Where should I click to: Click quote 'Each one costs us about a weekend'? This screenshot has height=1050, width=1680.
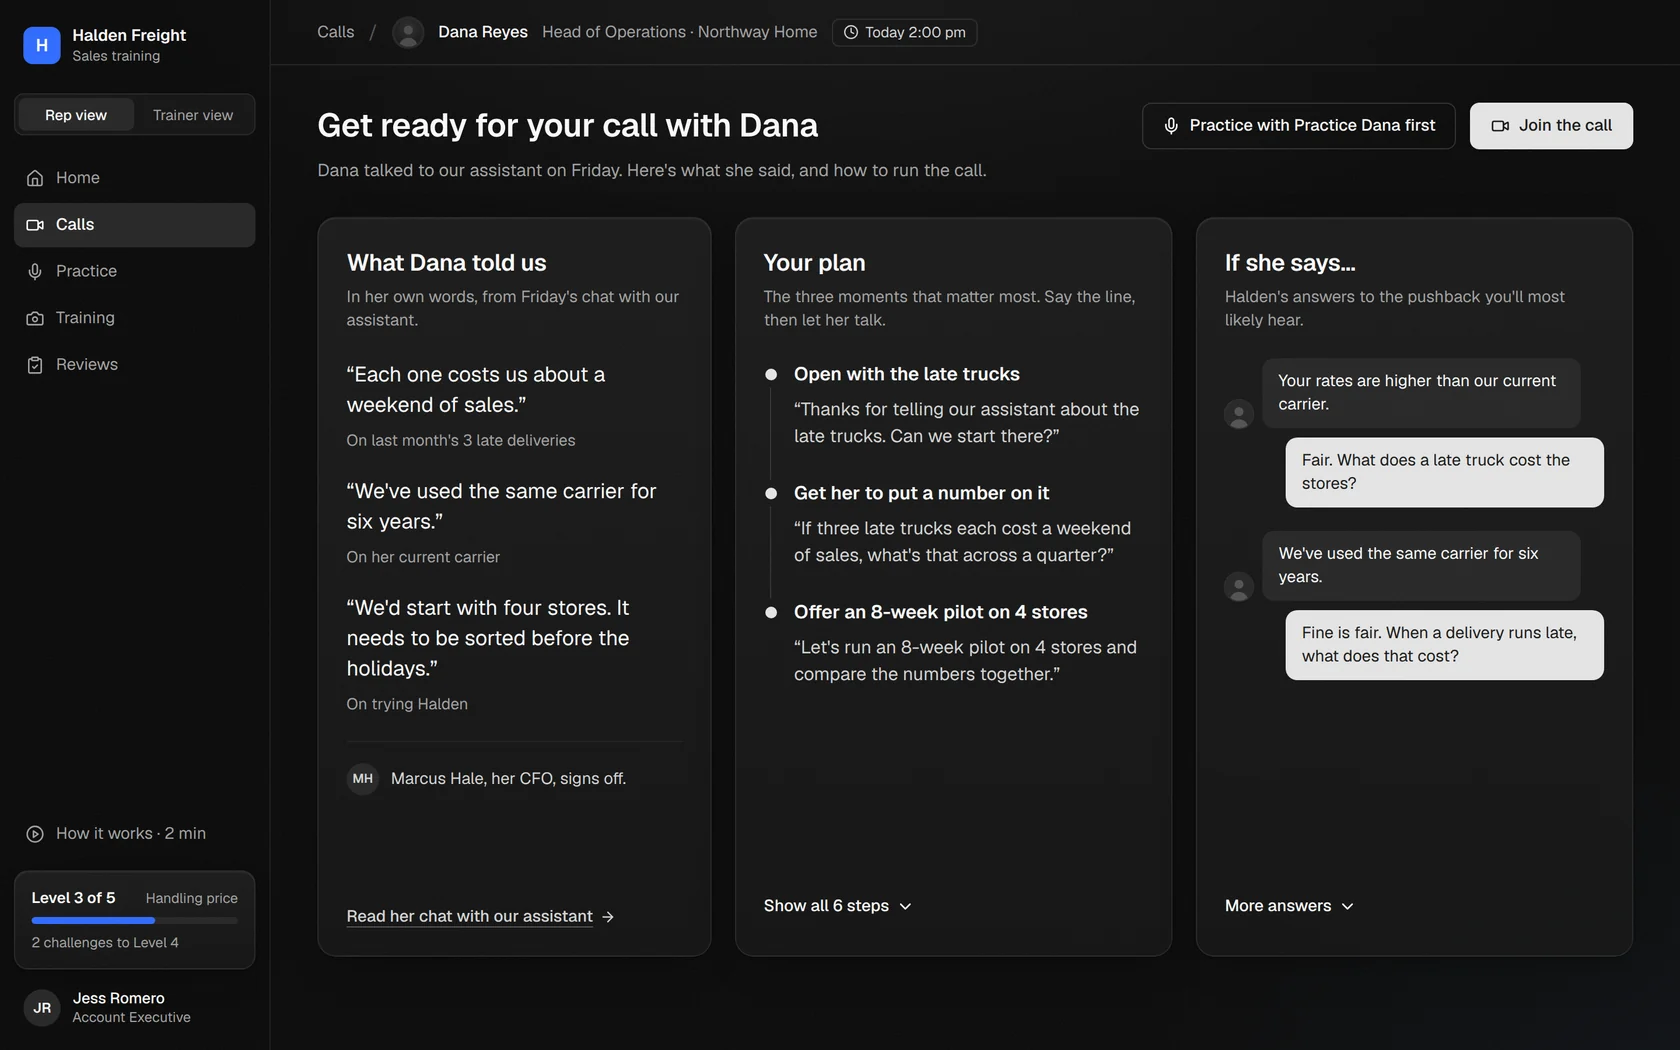coord(476,390)
